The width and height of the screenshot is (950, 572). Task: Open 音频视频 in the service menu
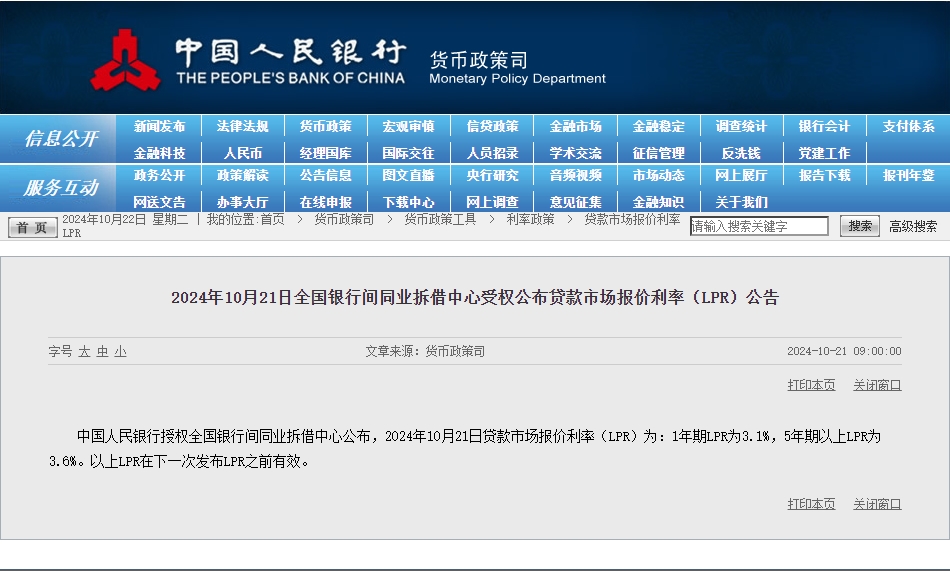coord(575,175)
